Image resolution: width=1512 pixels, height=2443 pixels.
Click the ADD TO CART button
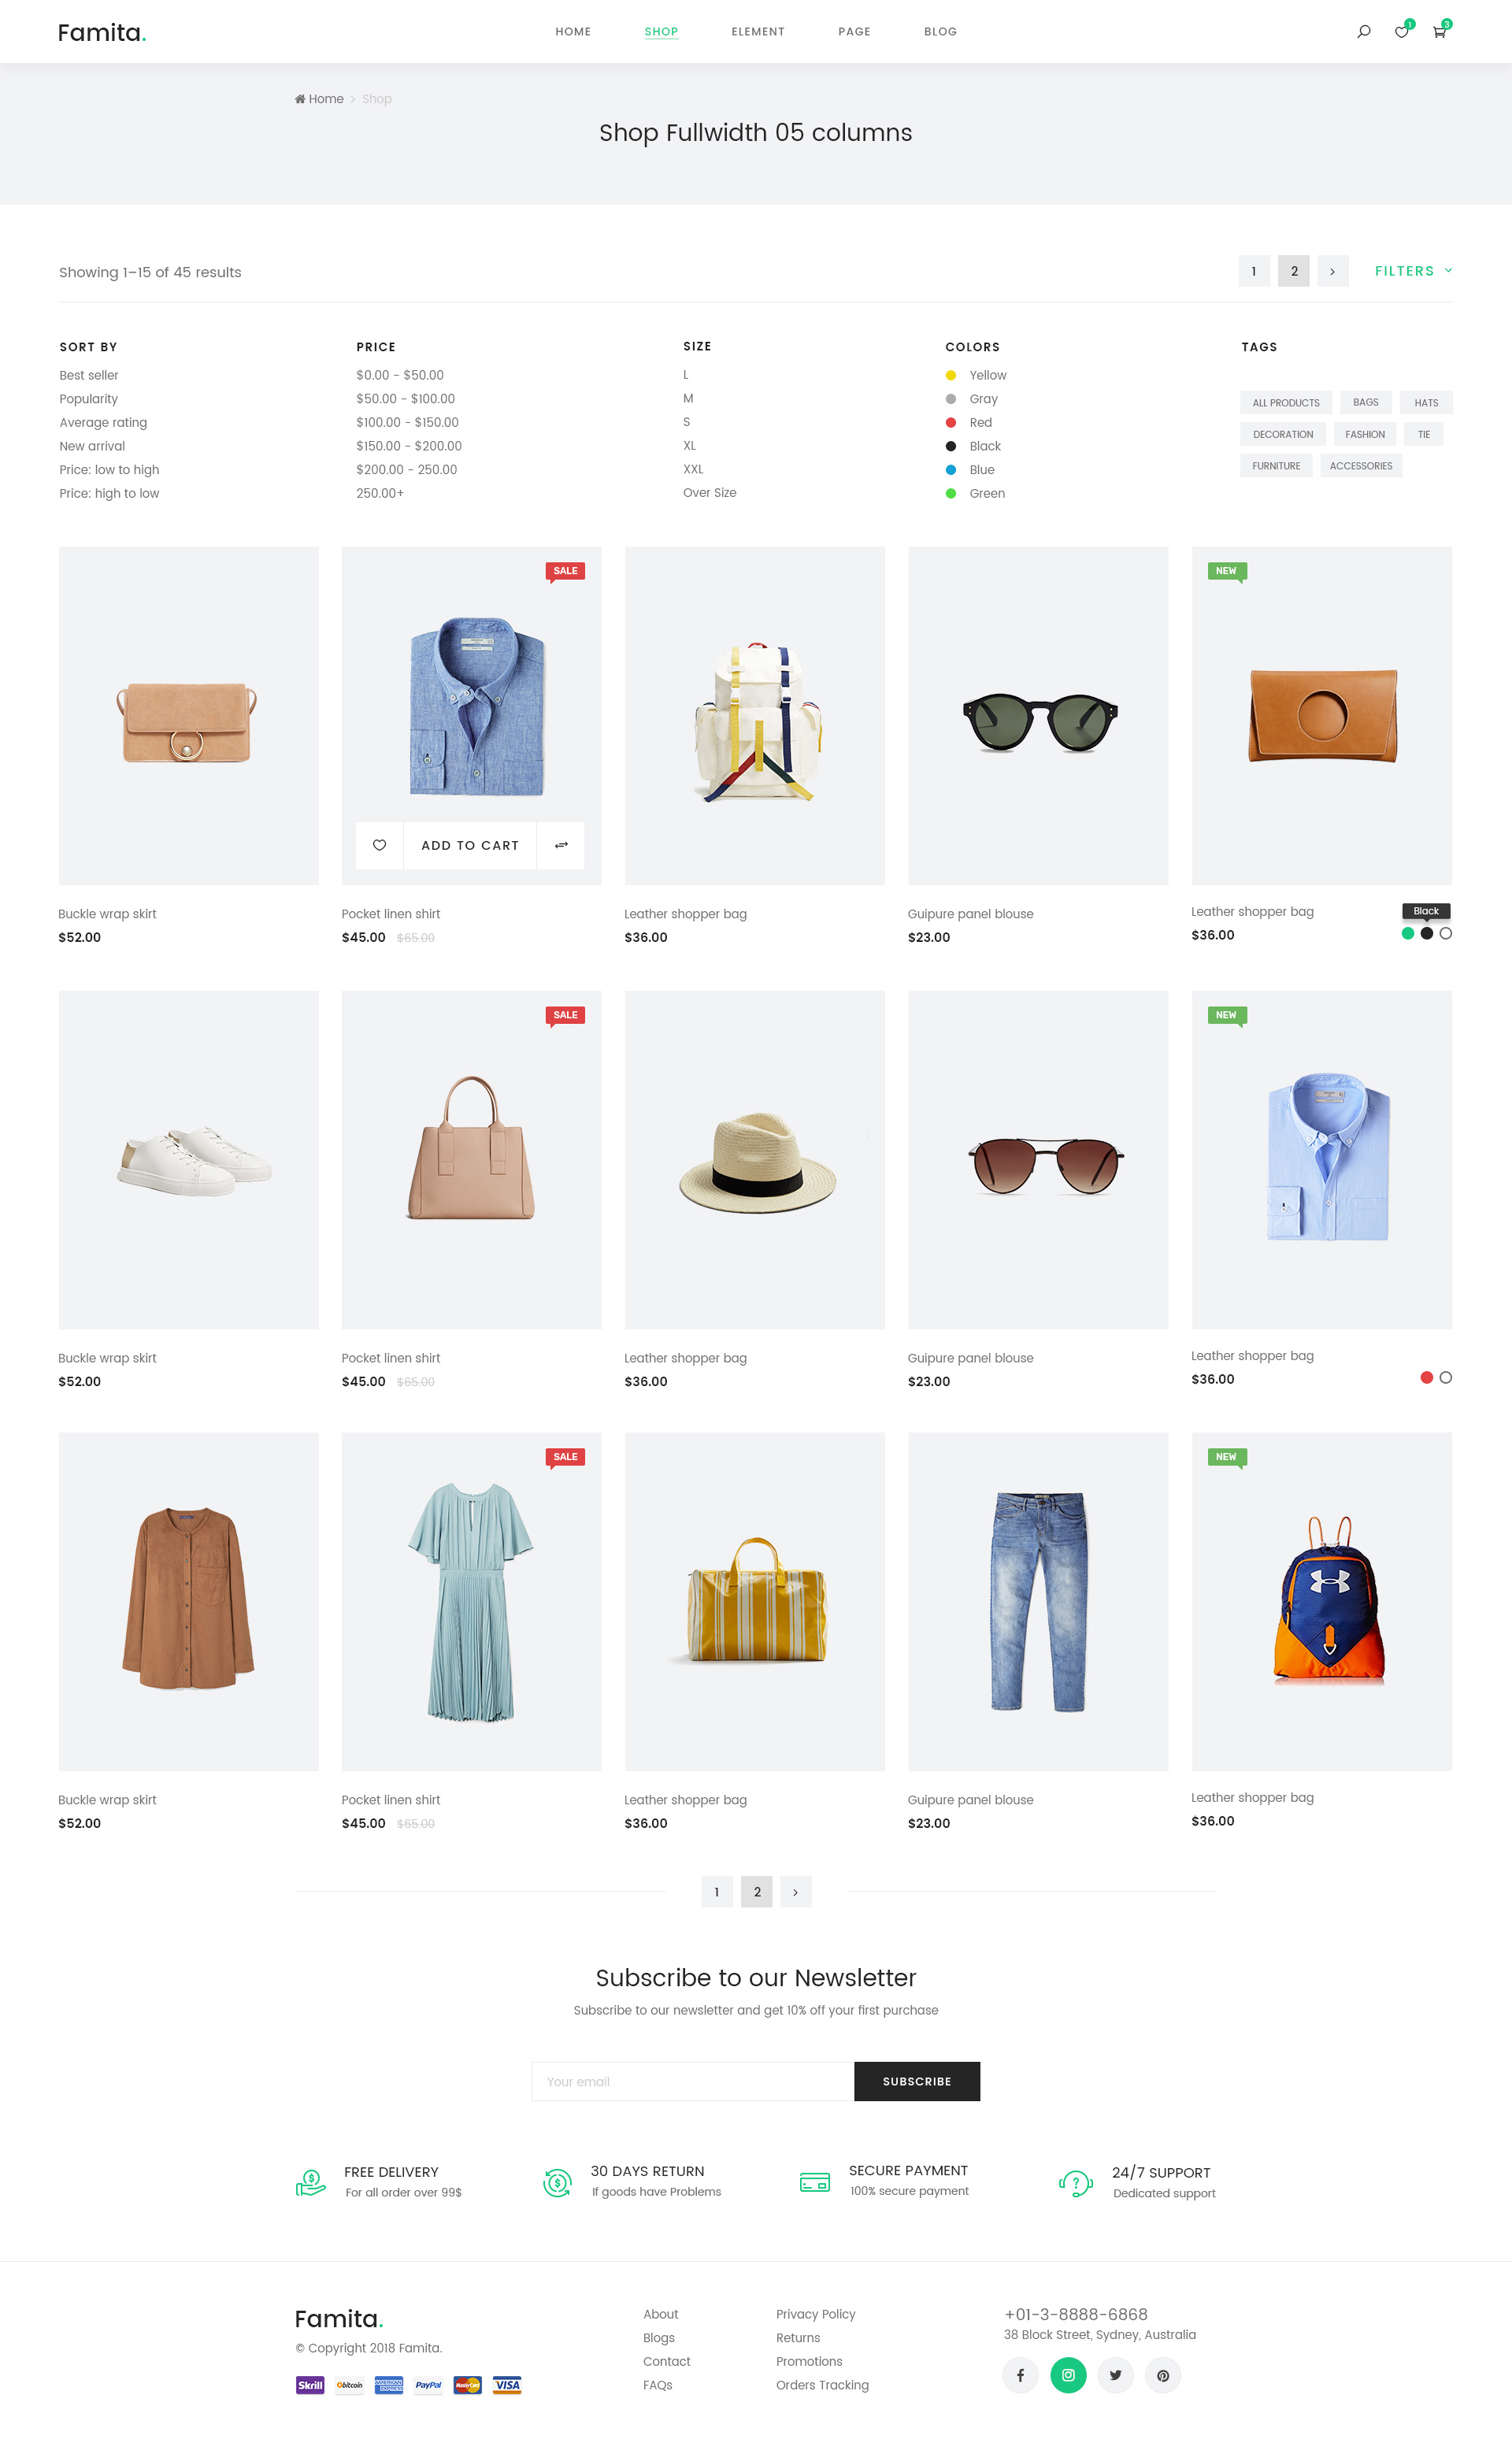click(x=470, y=845)
